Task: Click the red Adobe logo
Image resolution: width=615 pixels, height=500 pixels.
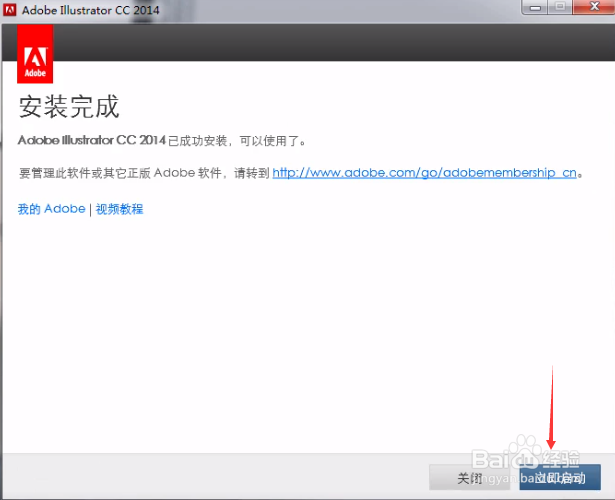Action: [35, 54]
